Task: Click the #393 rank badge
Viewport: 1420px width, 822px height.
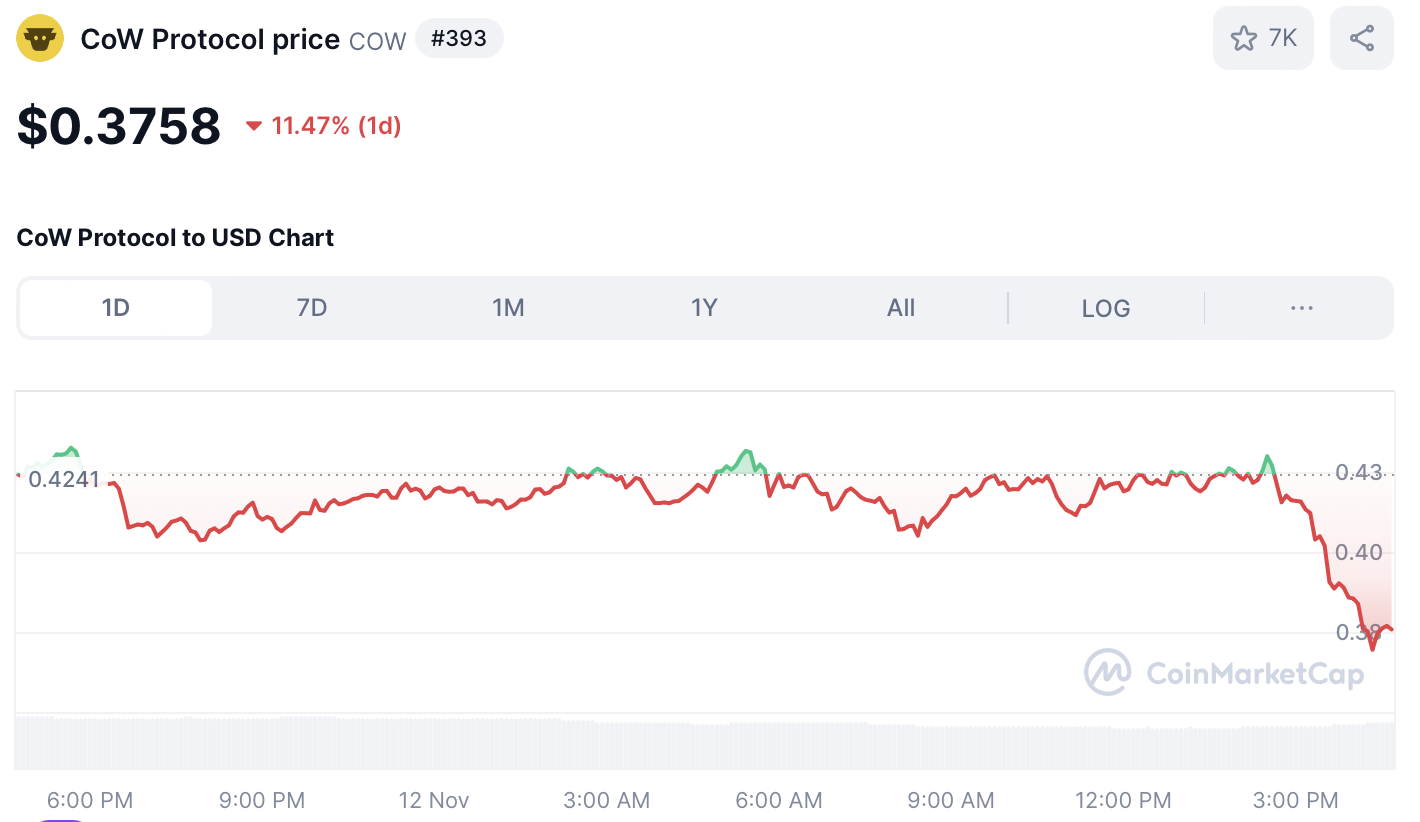Action: (459, 39)
